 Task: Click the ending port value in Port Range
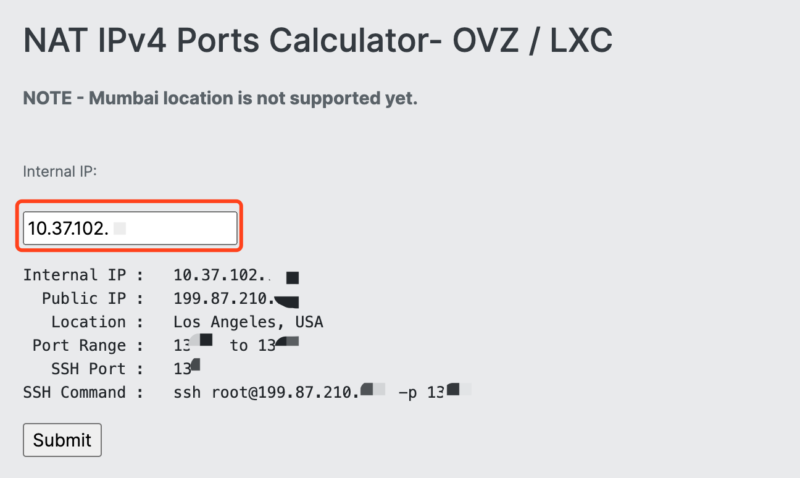pyautogui.click(x=274, y=346)
